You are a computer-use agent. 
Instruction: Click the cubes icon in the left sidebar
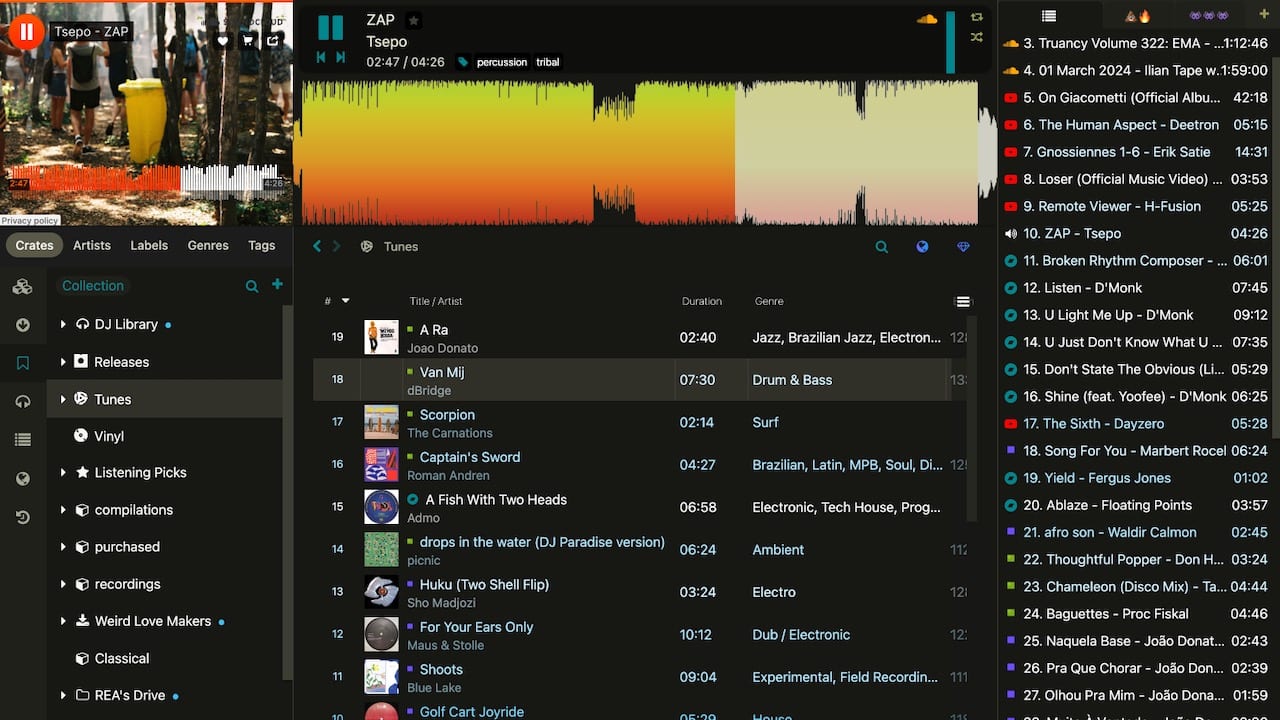pos(22,287)
